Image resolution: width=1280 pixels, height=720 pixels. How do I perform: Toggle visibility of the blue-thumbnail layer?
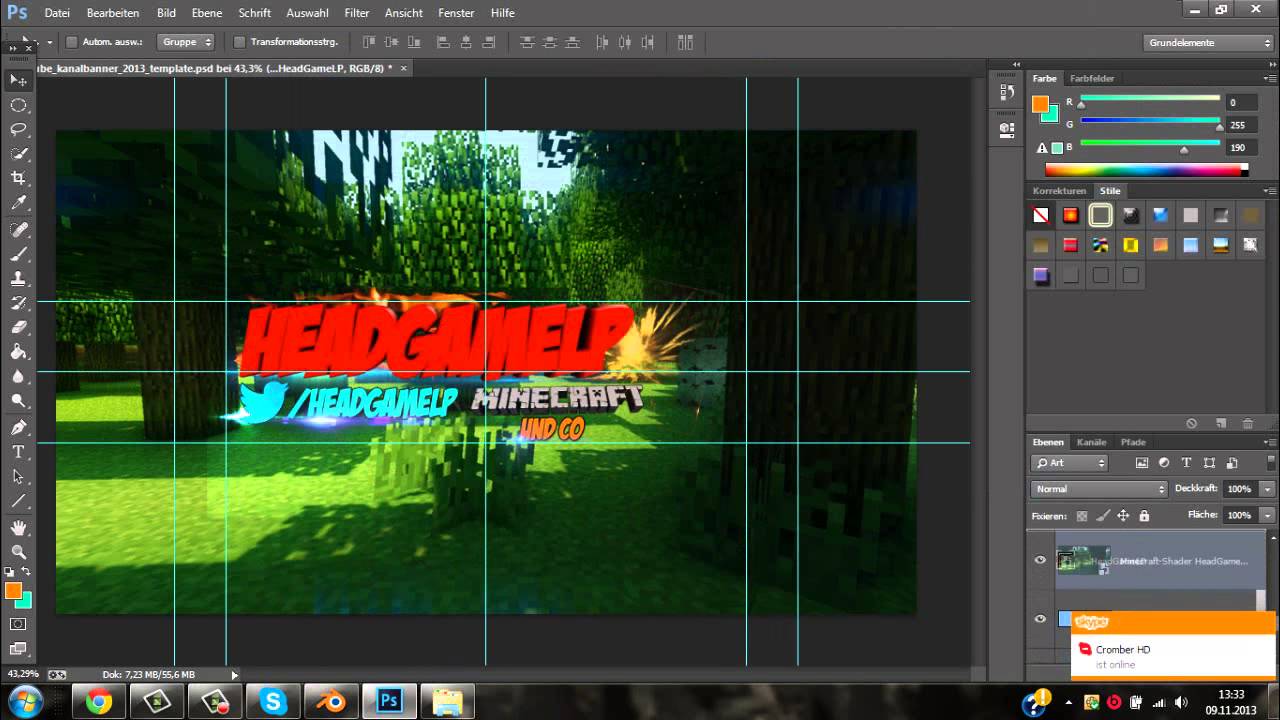pyautogui.click(x=1040, y=619)
